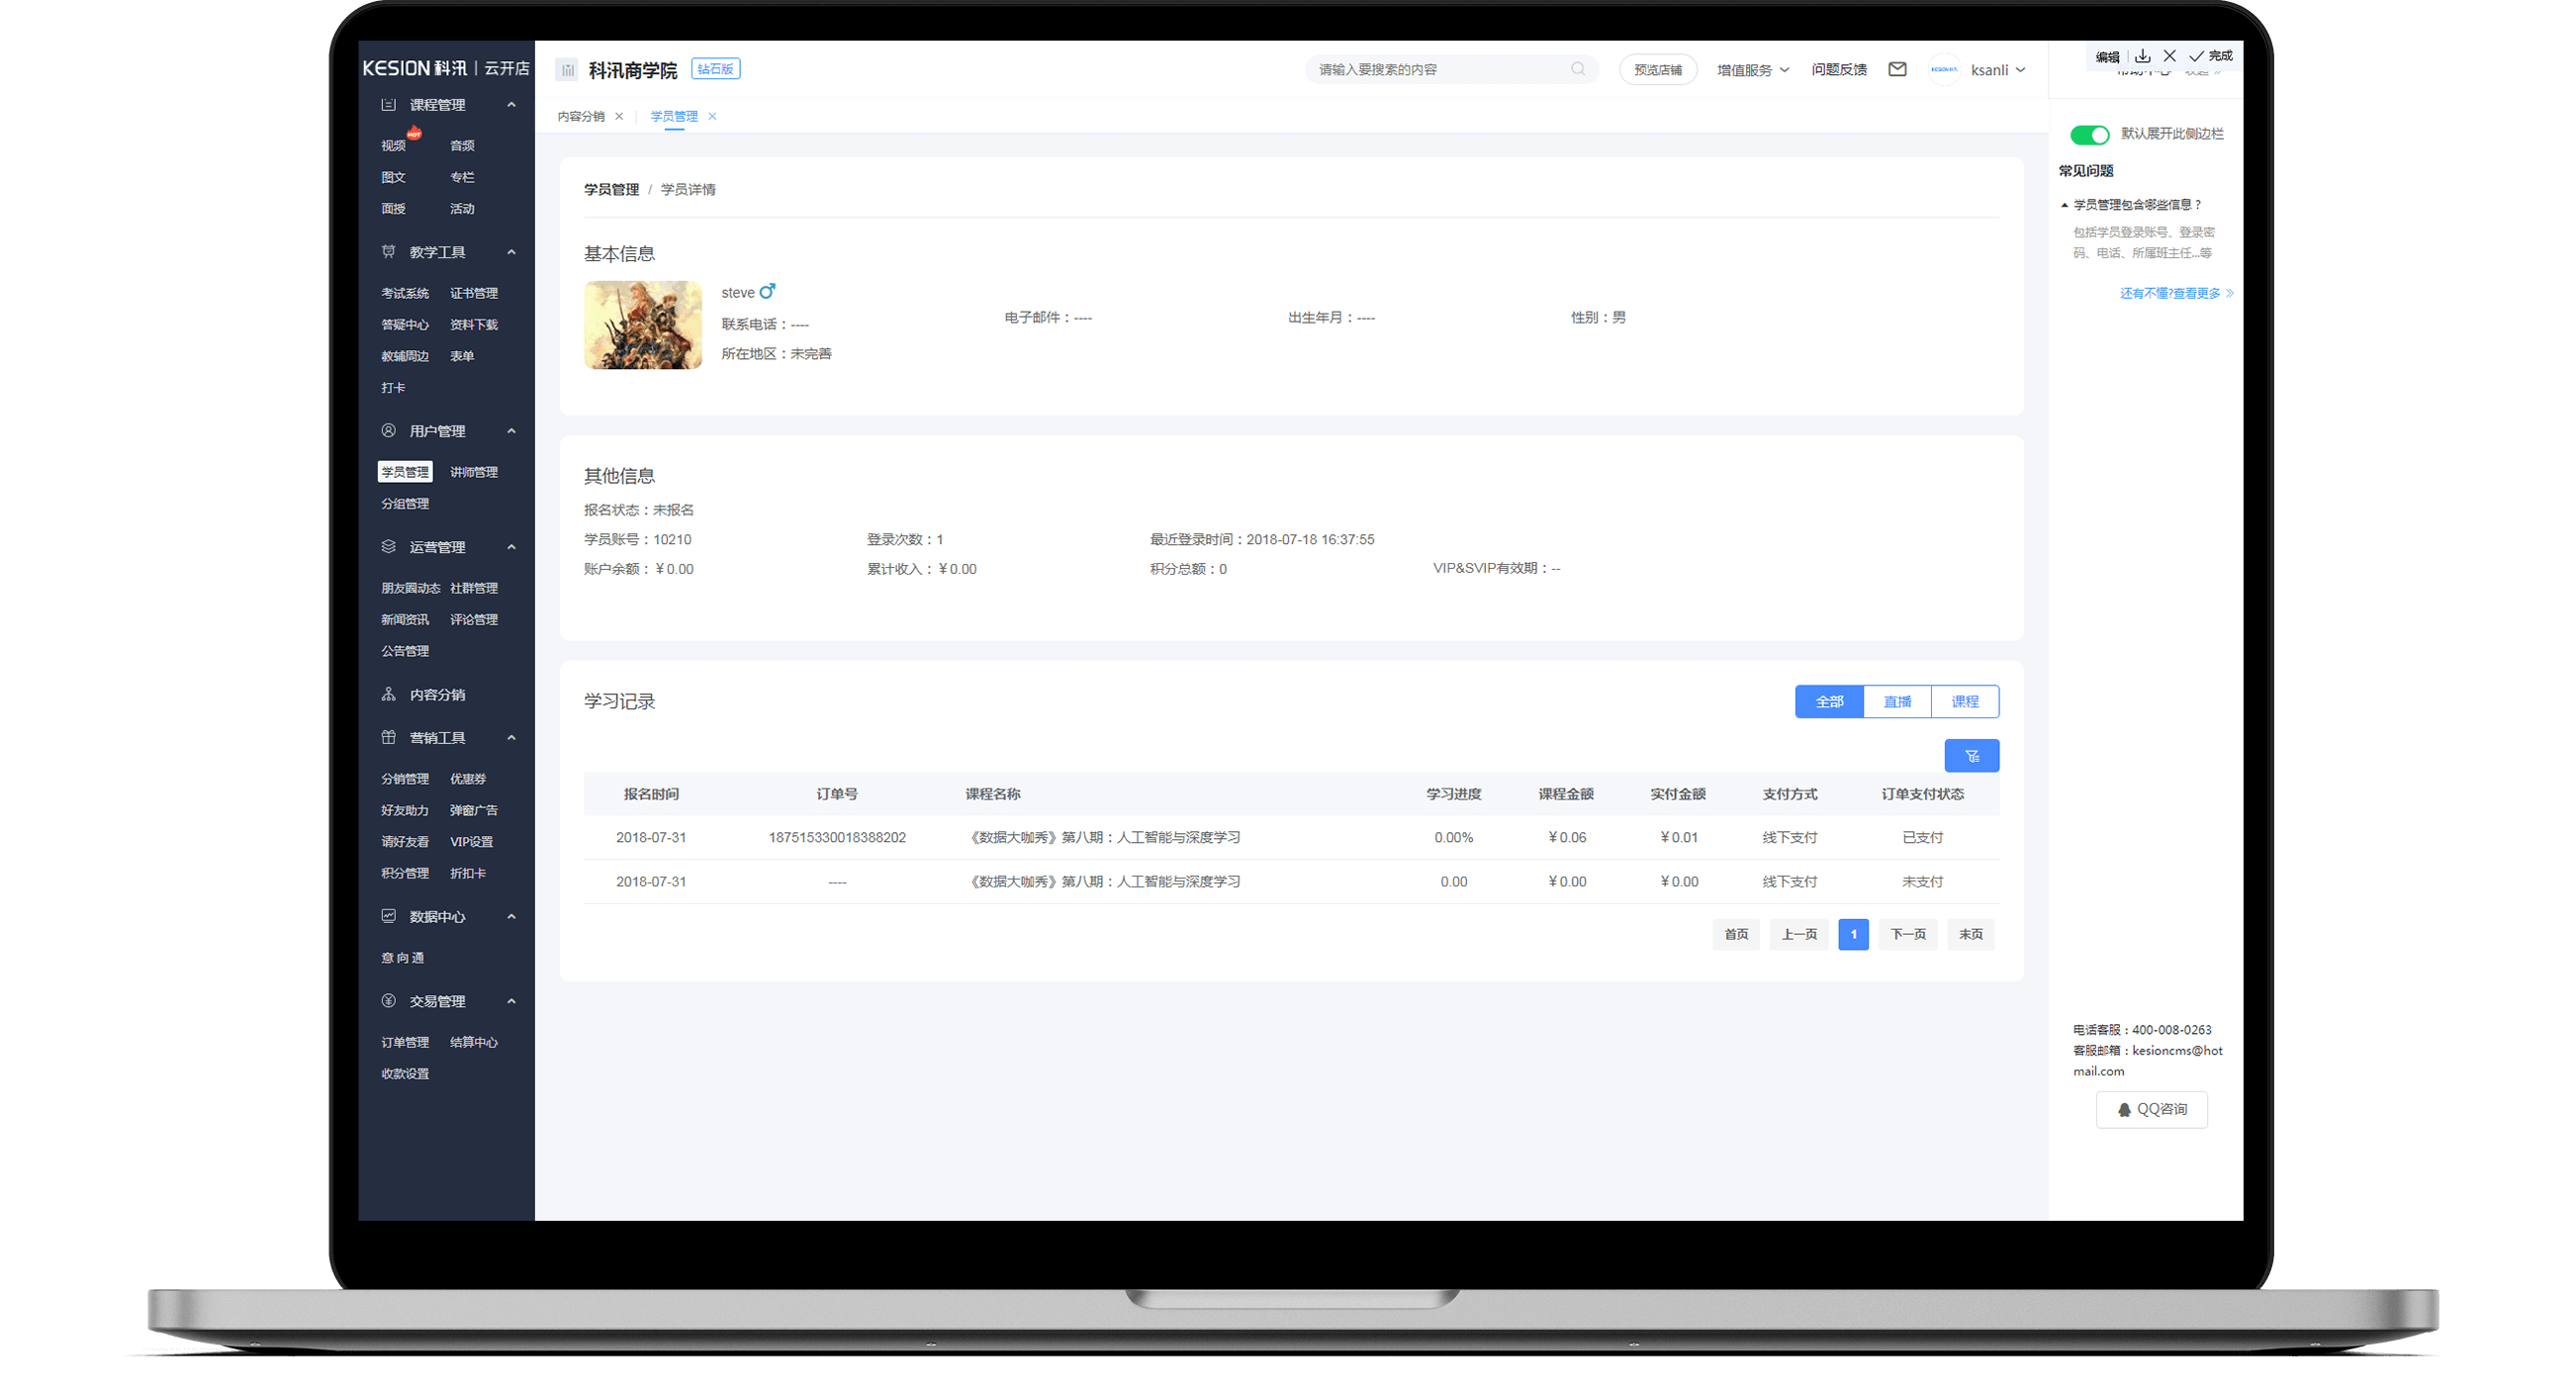Click the 数据中心 chart icon
The width and height of the screenshot is (2576, 1392).
388,915
